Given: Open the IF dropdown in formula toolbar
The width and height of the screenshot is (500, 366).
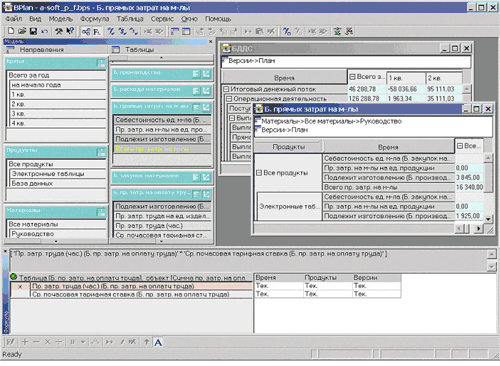Looking at the screenshot, I should [x=83, y=342].
